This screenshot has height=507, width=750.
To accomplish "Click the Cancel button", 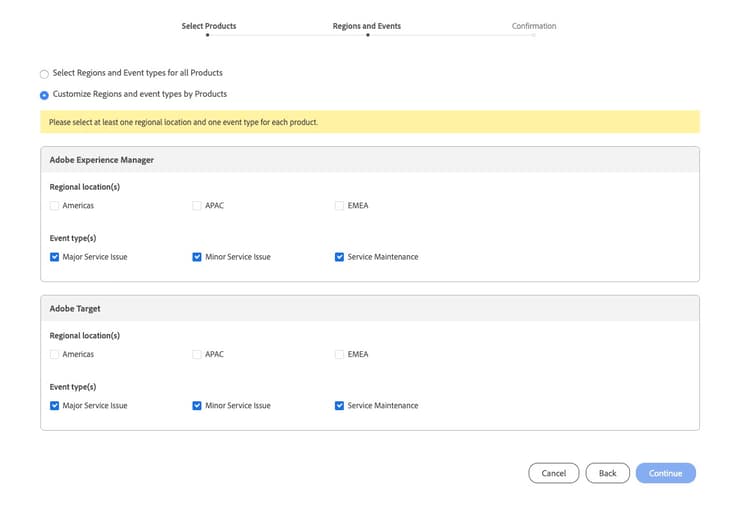I will coord(553,473).
